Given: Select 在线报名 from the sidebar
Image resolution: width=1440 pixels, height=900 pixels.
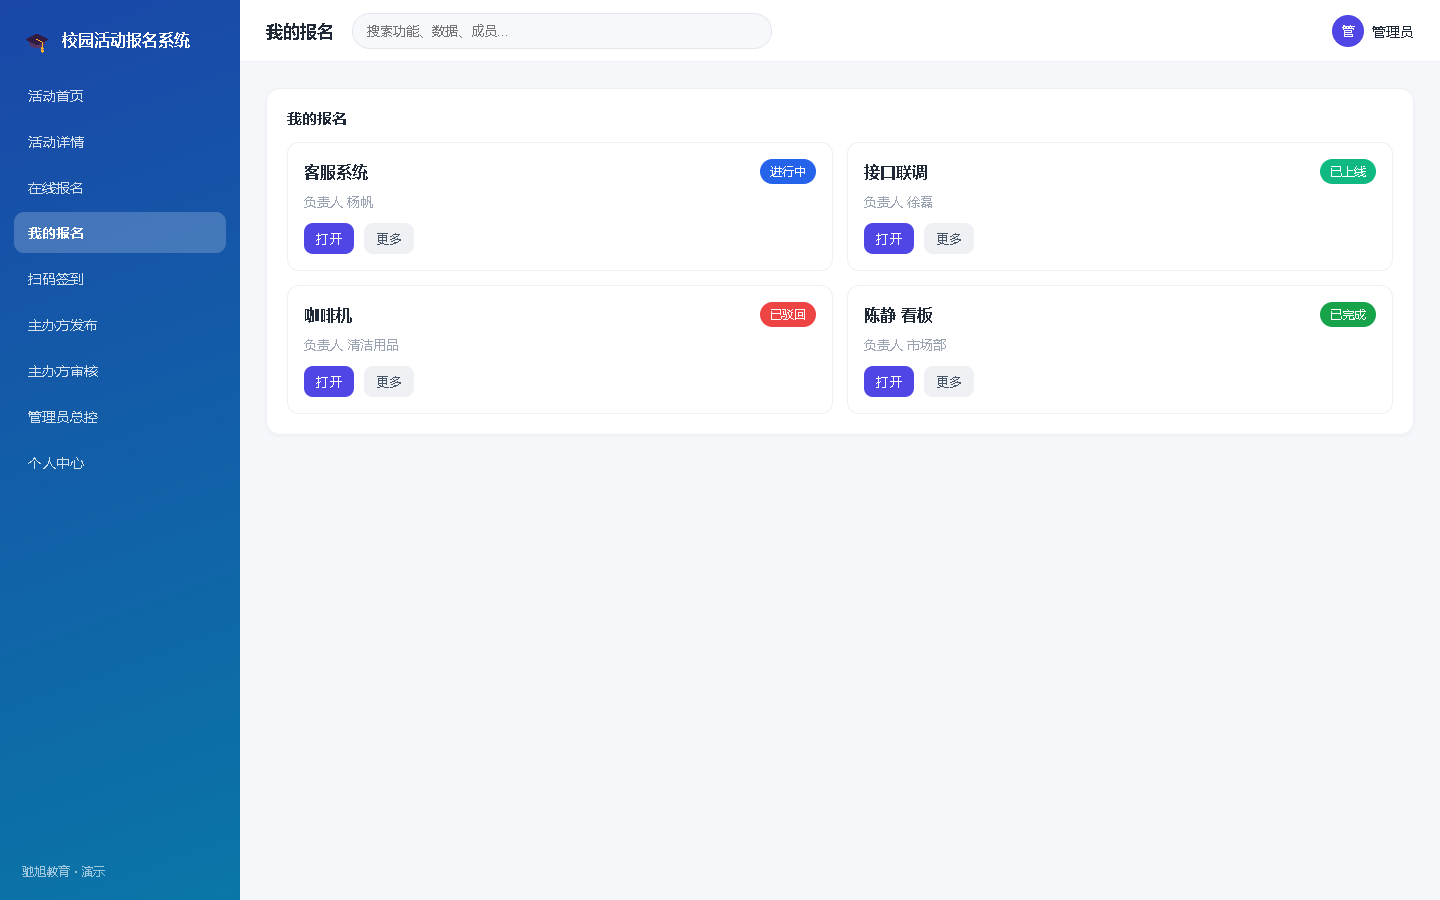Looking at the screenshot, I should coord(120,188).
